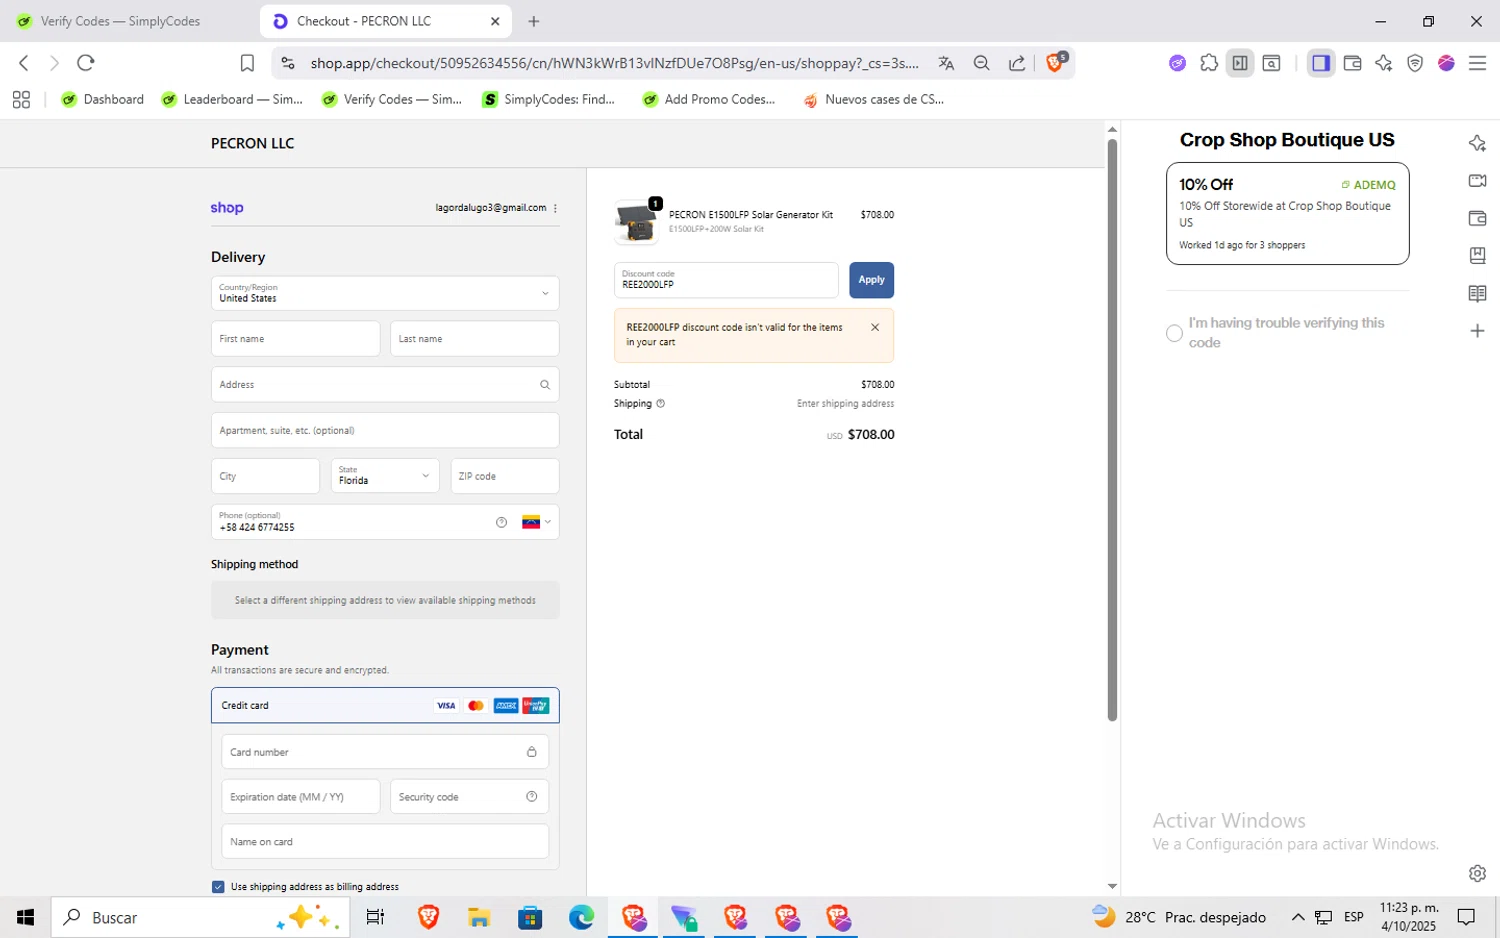Click the security code help icon
Screen dimensions: 1500x938
click(531, 796)
